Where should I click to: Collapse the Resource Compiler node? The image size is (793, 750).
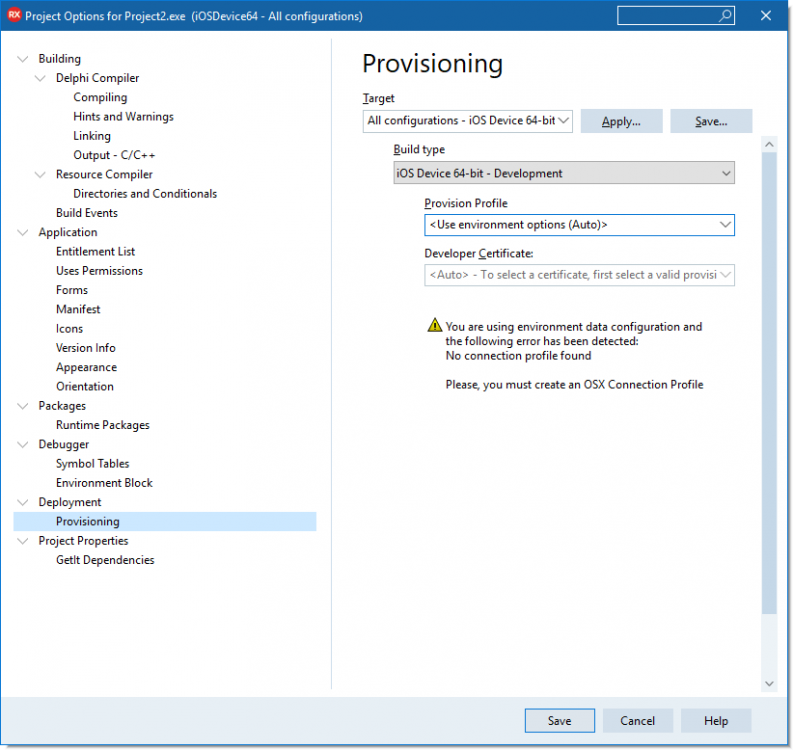(x=40, y=175)
